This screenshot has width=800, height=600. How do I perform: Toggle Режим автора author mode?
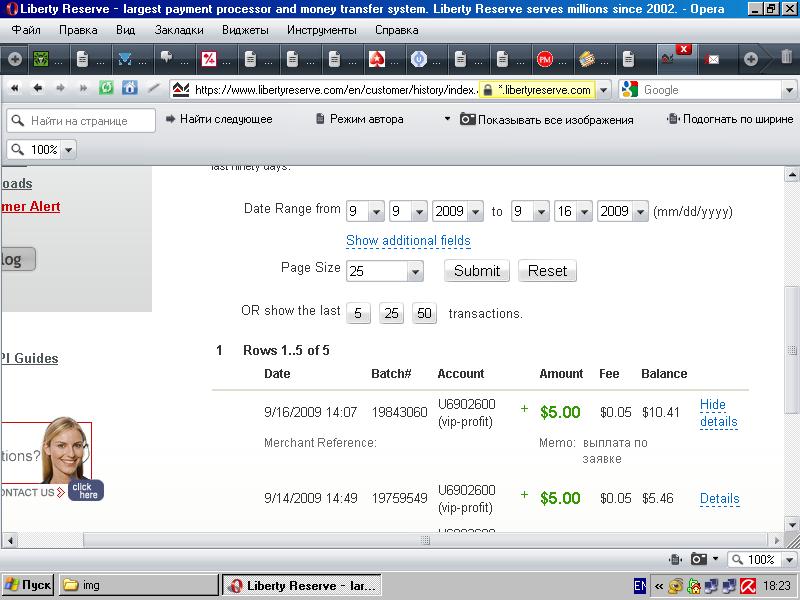pyautogui.click(x=359, y=119)
